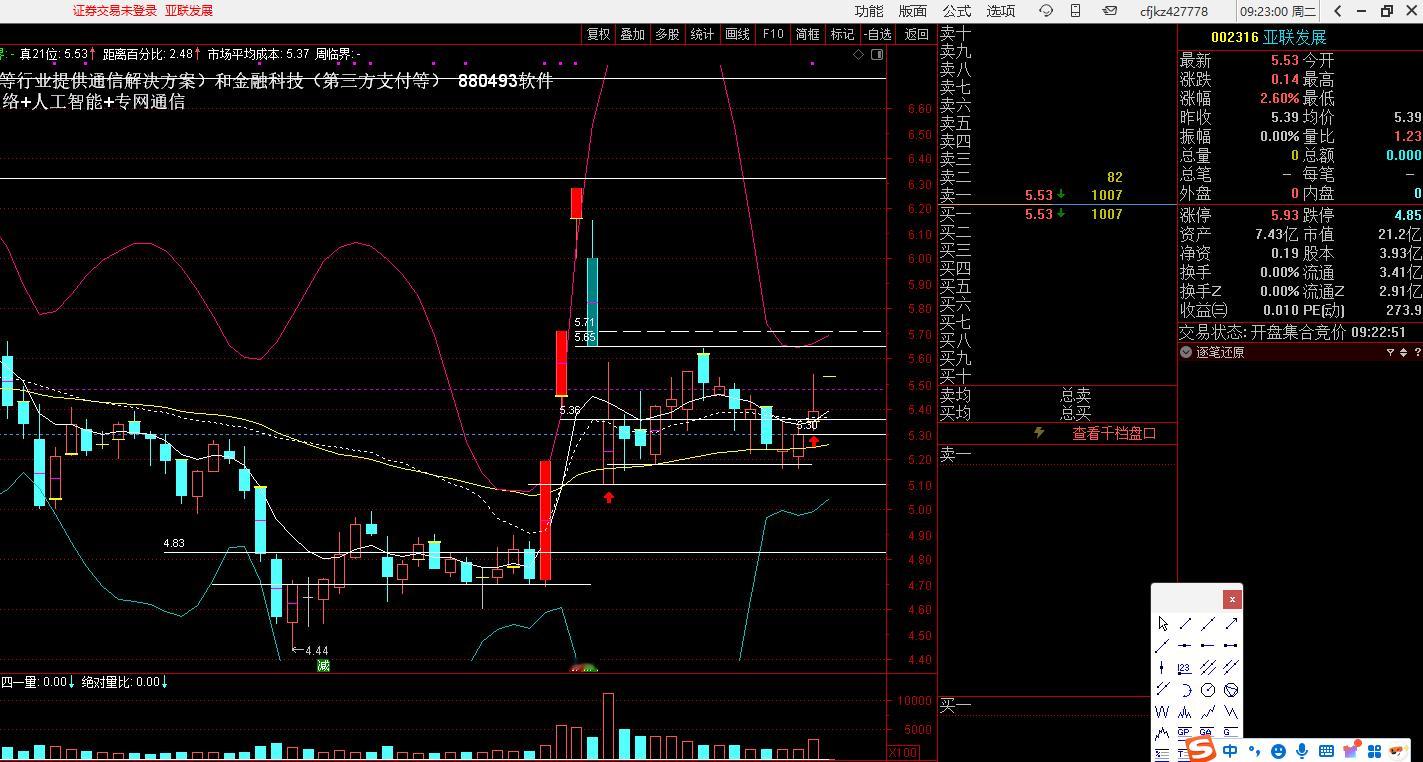The image size is (1423, 762).
Task: Open the Sogou toolbox grid icon
Action: tap(1375, 751)
